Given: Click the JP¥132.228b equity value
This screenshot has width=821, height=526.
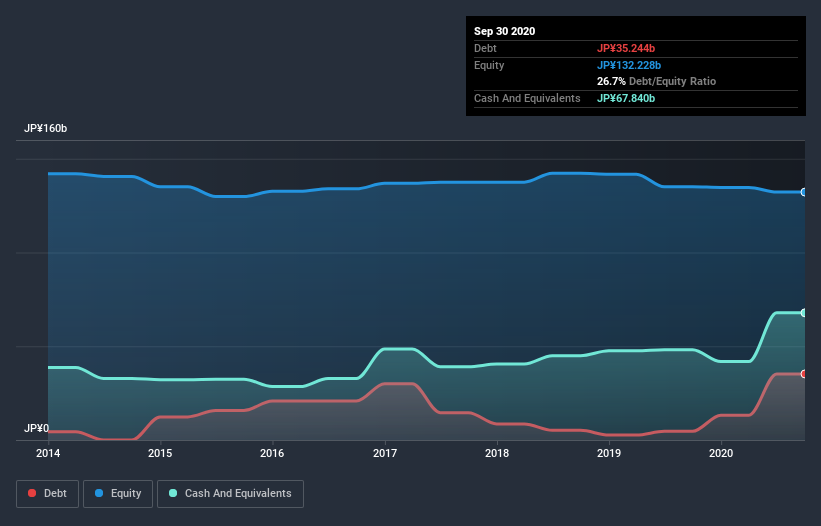Looking at the screenshot, I should (x=629, y=65).
